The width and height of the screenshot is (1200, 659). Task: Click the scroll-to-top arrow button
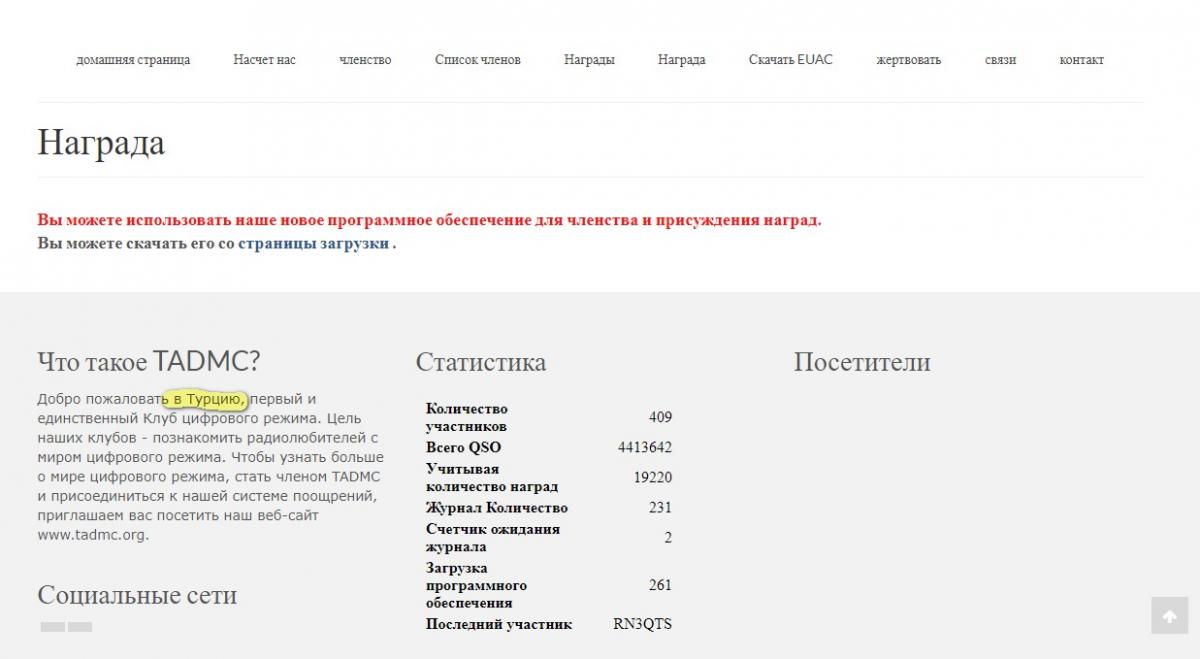(1169, 617)
